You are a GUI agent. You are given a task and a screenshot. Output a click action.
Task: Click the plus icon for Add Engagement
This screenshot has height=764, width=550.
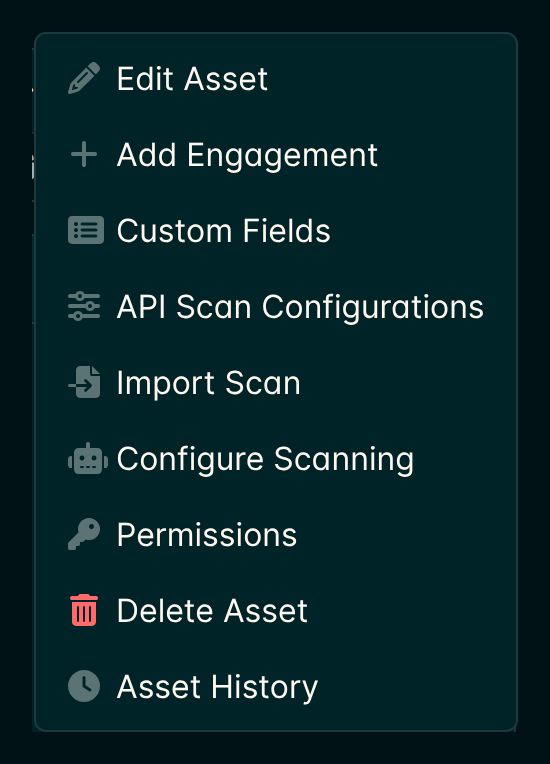84,154
